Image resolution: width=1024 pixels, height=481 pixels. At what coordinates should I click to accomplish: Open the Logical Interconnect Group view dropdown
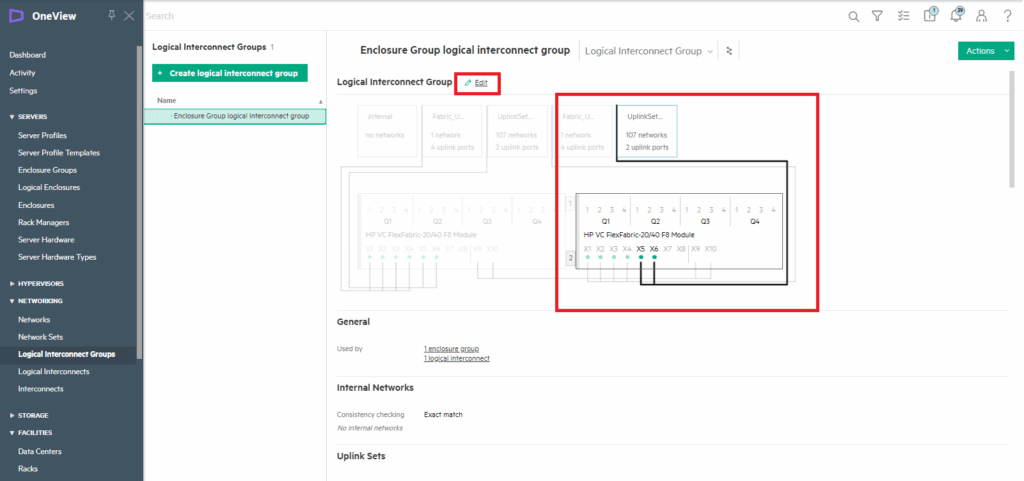(x=648, y=51)
